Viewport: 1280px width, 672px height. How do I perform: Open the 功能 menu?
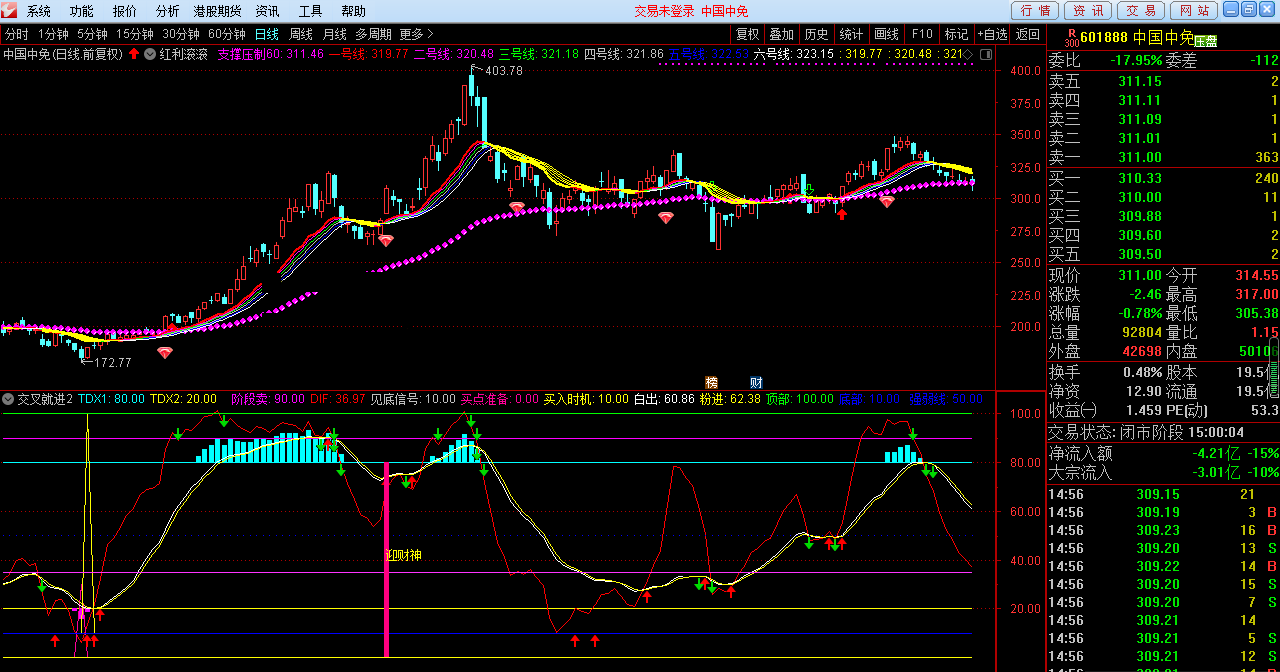click(81, 11)
